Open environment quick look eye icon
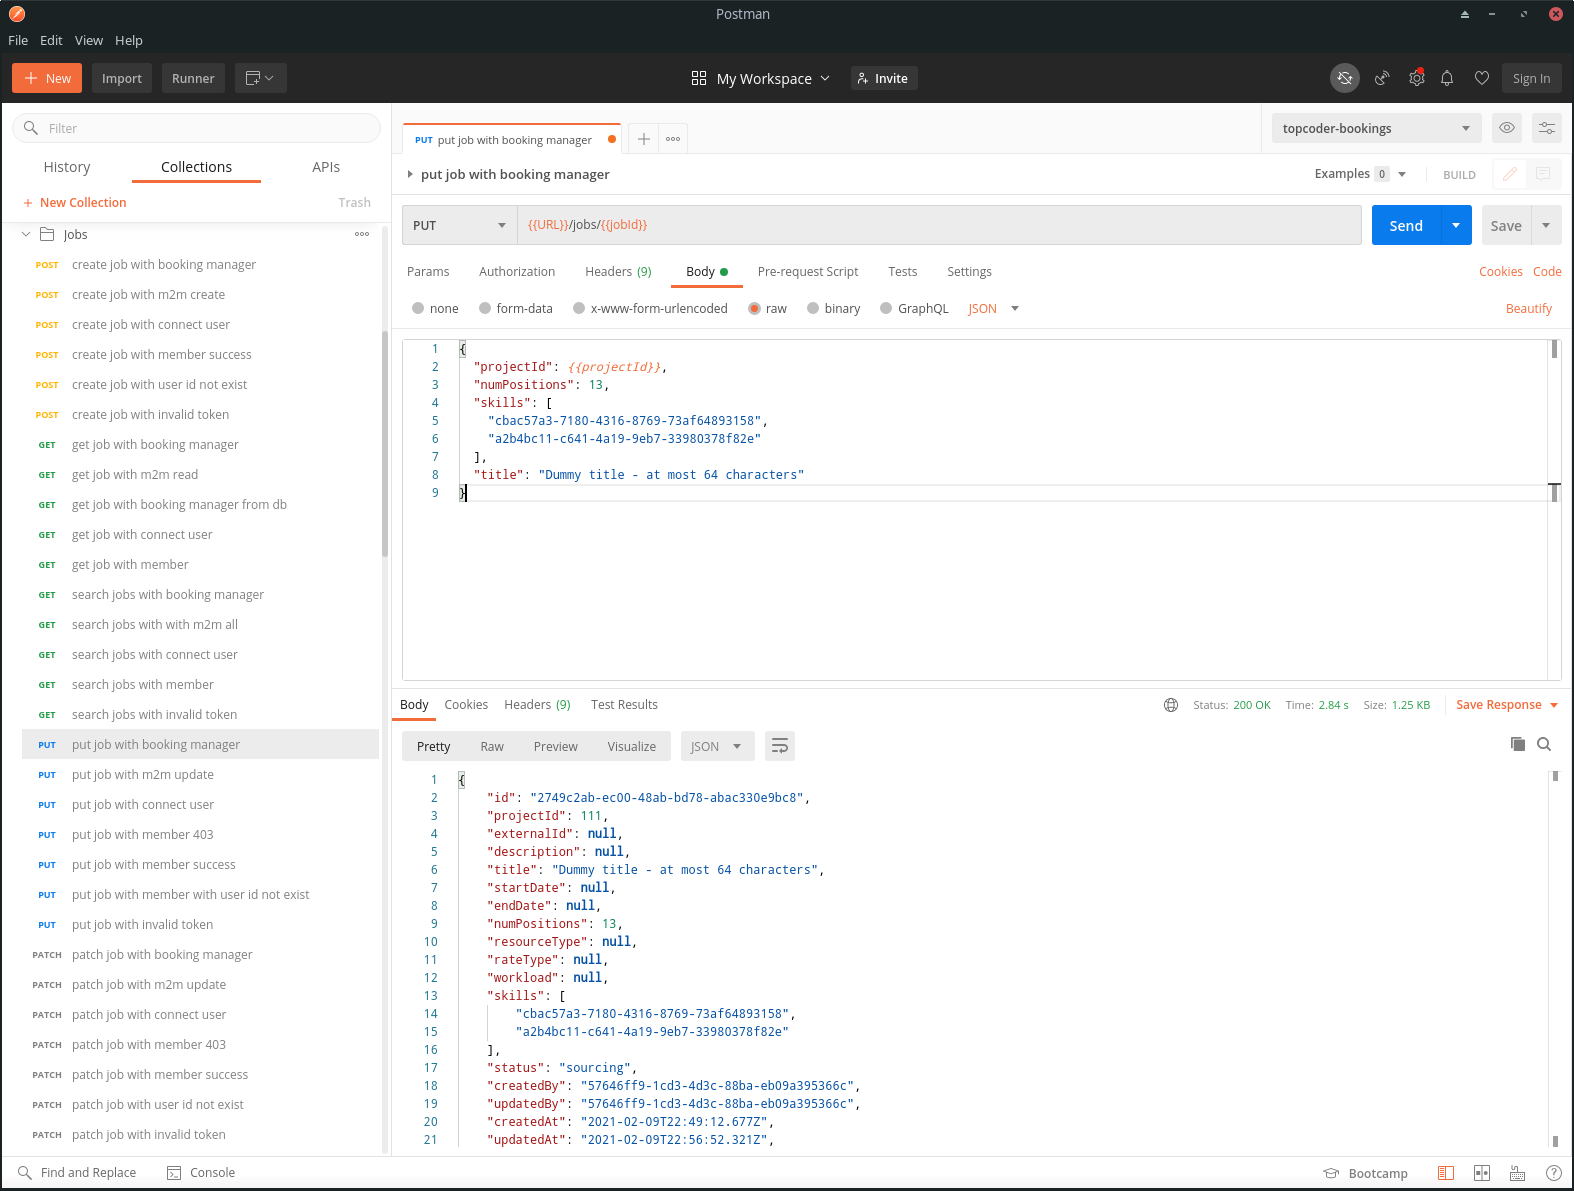Screen dimensions: 1574x1191 [1507, 128]
